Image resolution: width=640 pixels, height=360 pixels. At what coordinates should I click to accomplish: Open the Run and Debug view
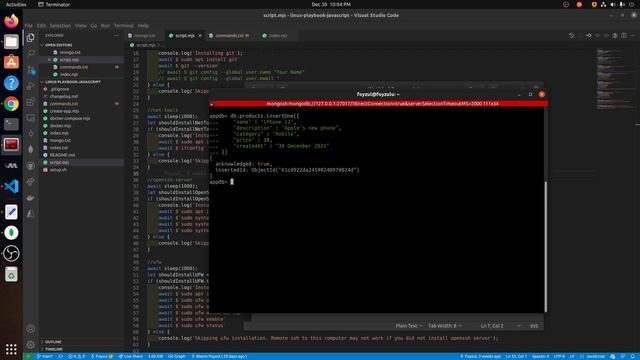[31, 86]
